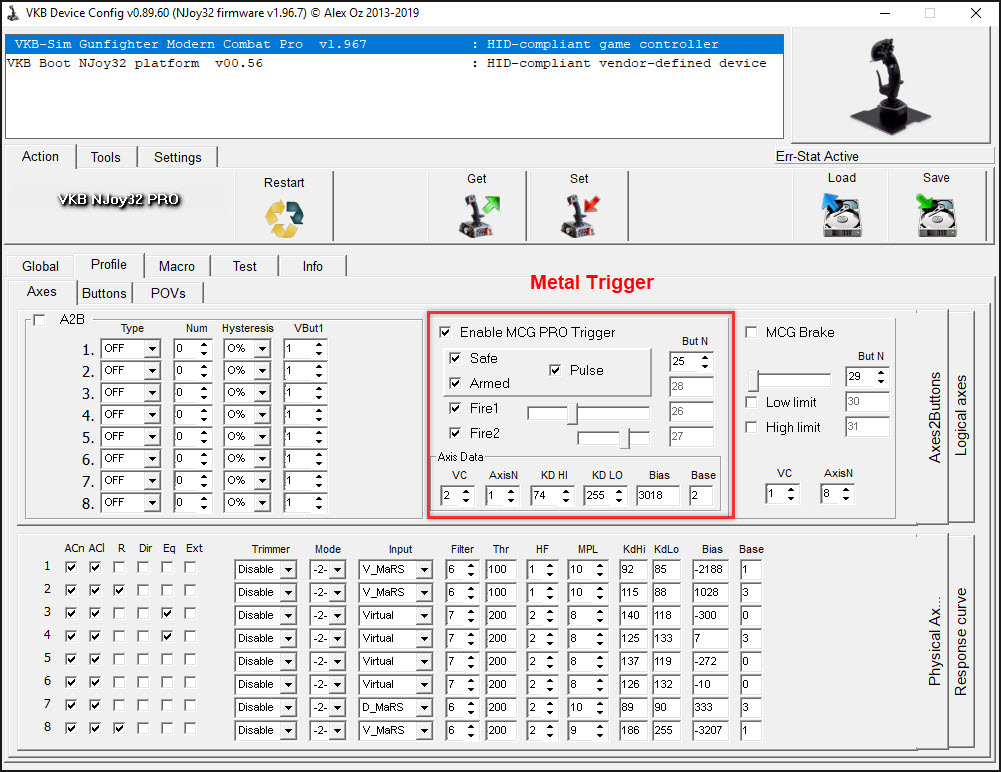
Task: Select the Response curve vertical tab
Action: [x=961, y=641]
